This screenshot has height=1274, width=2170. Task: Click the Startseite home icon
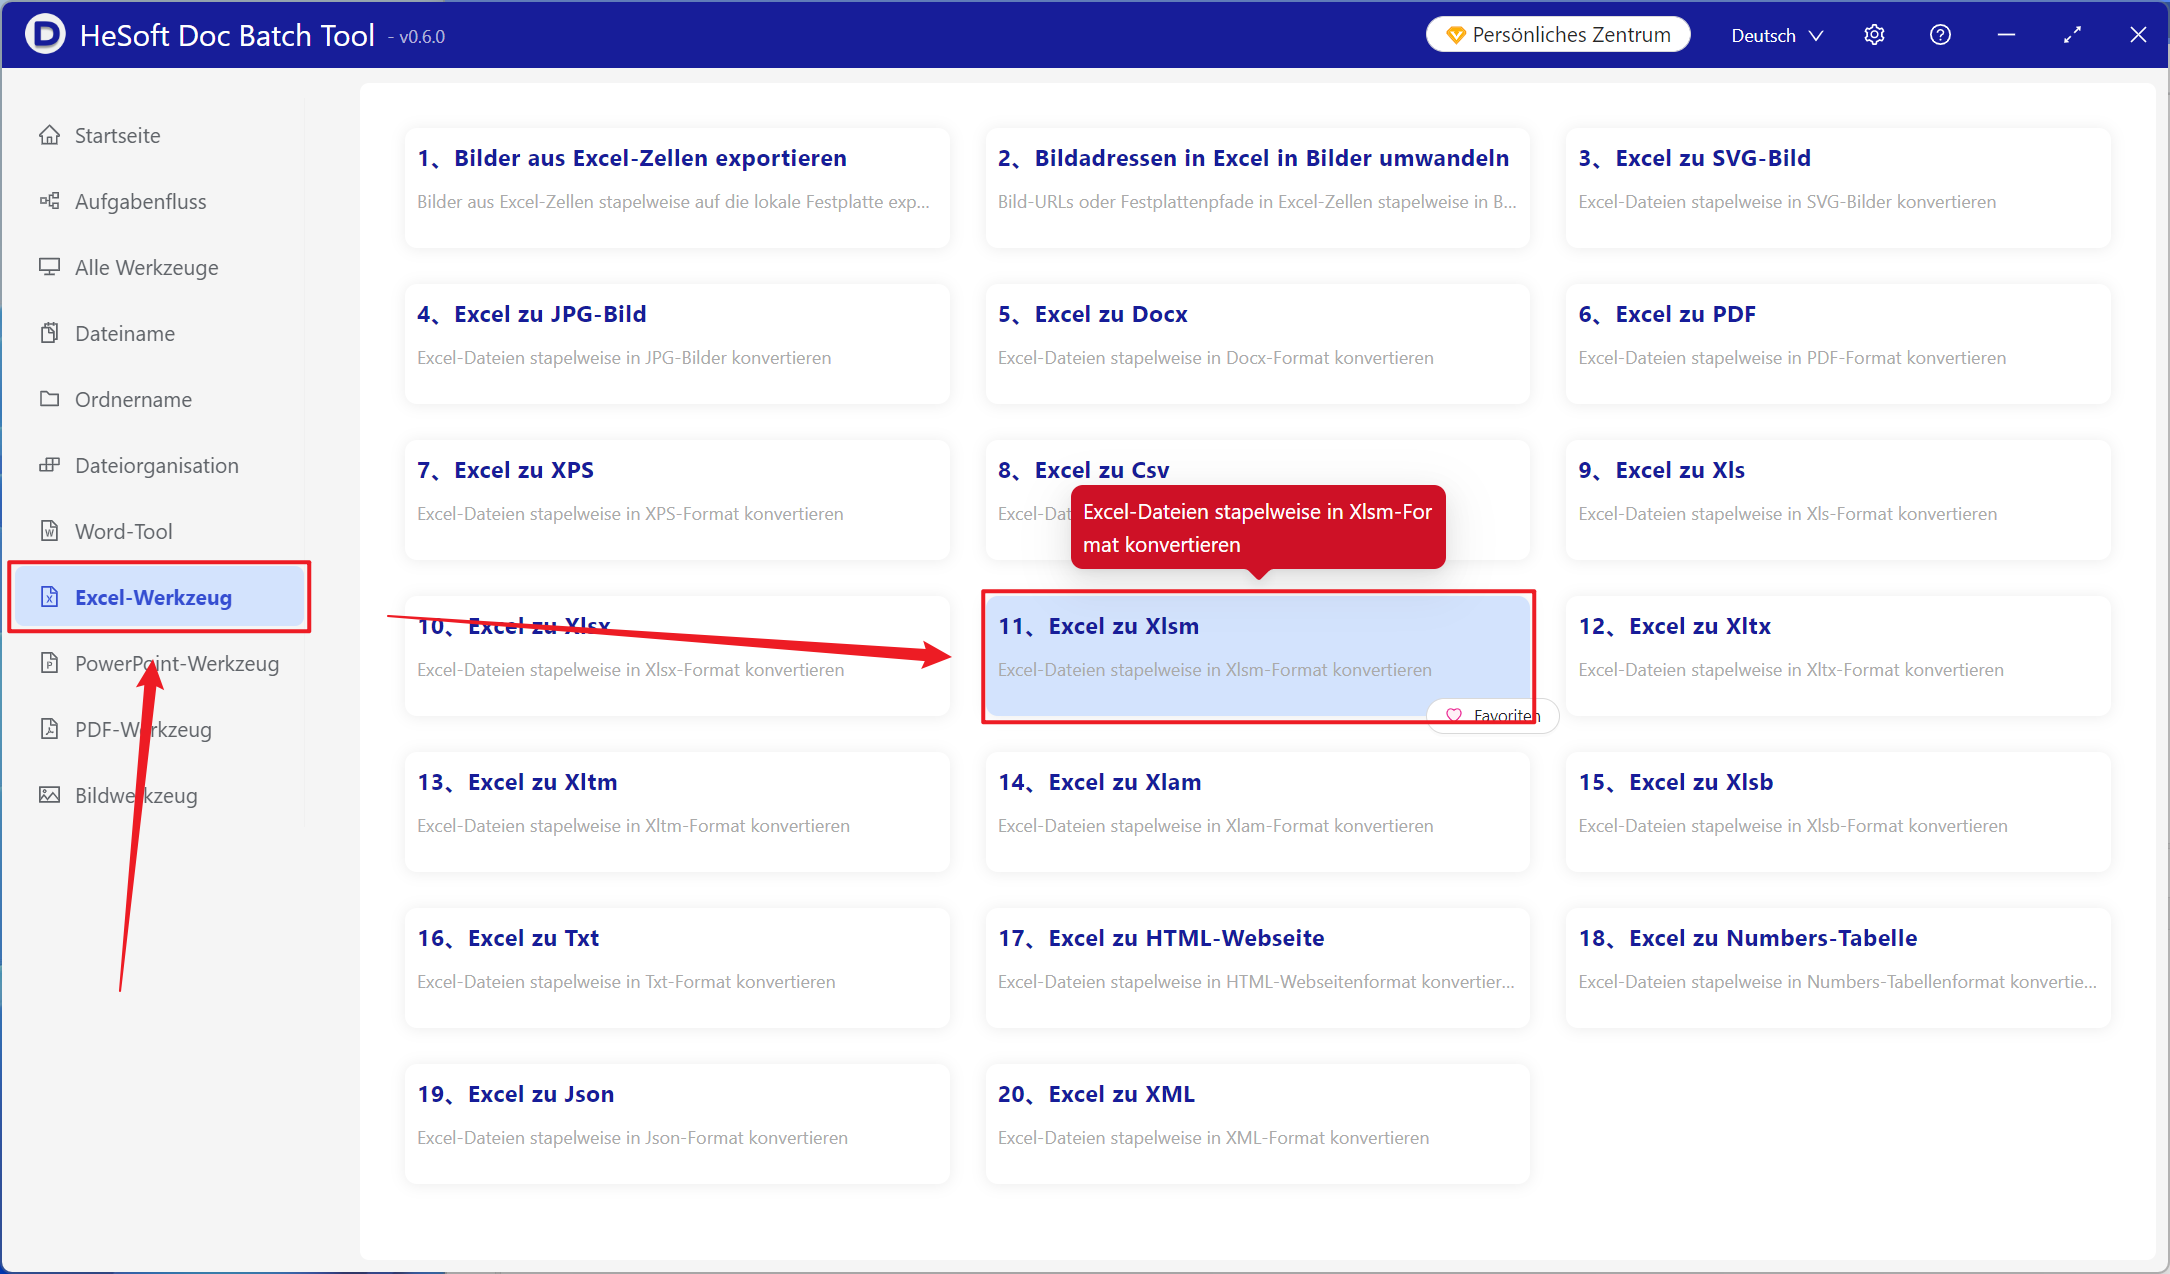pyautogui.click(x=49, y=135)
